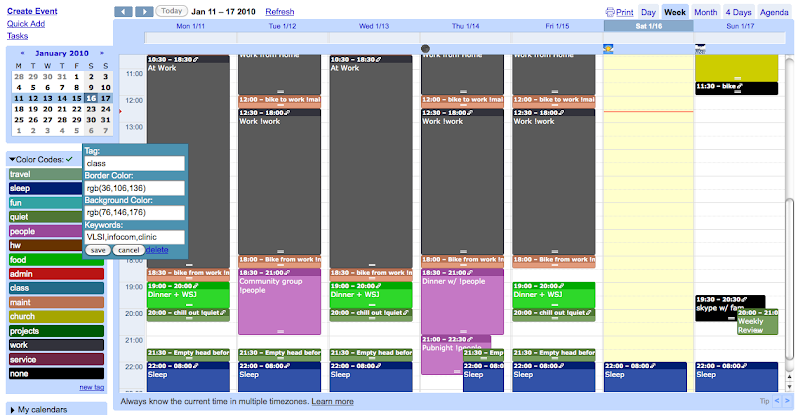800x415 pixels.
Task: Select the sleep color code
Action: click(x=45, y=188)
